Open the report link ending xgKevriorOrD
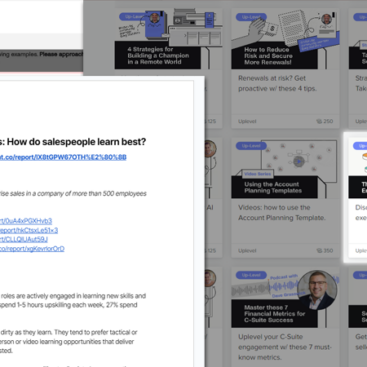 coord(32,249)
